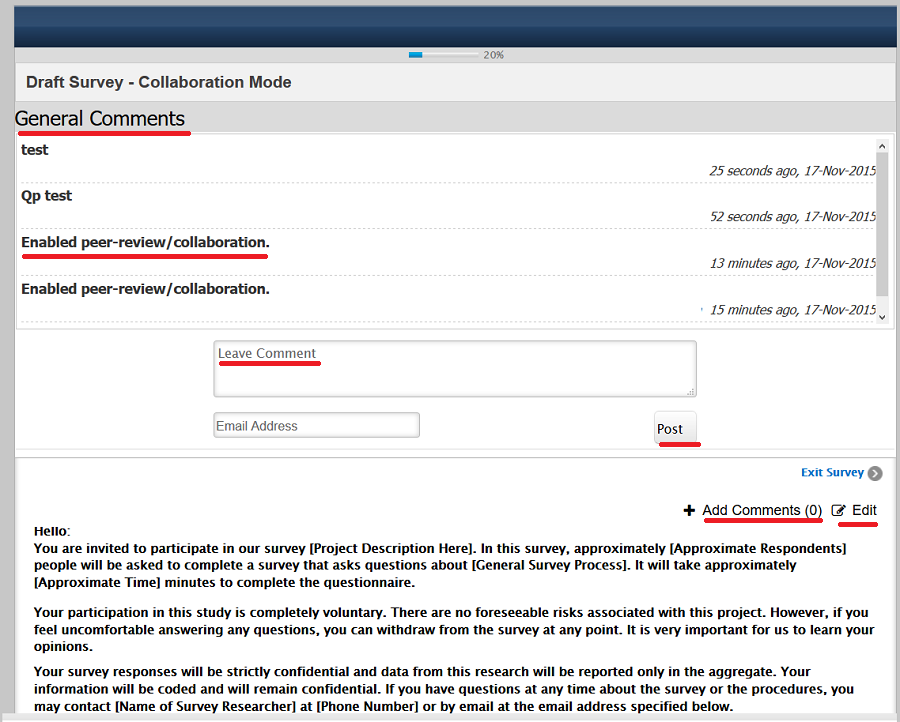The height and width of the screenshot is (722, 900).
Task: Follow the Exit Survey link
Action: tap(832, 472)
